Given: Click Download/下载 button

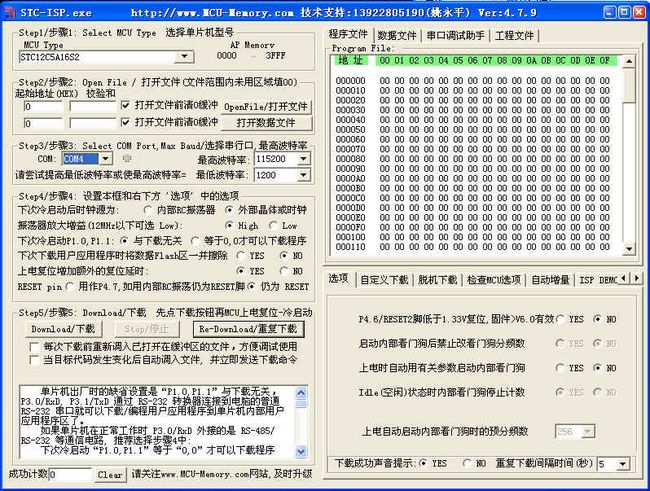Looking at the screenshot, I should [x=63, y=329].
